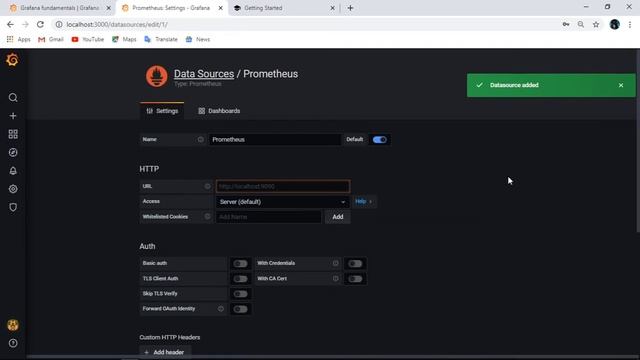Open a new browser tab
Screen dimensions: 640x360
pyautogui.click(x=350, y=8)
